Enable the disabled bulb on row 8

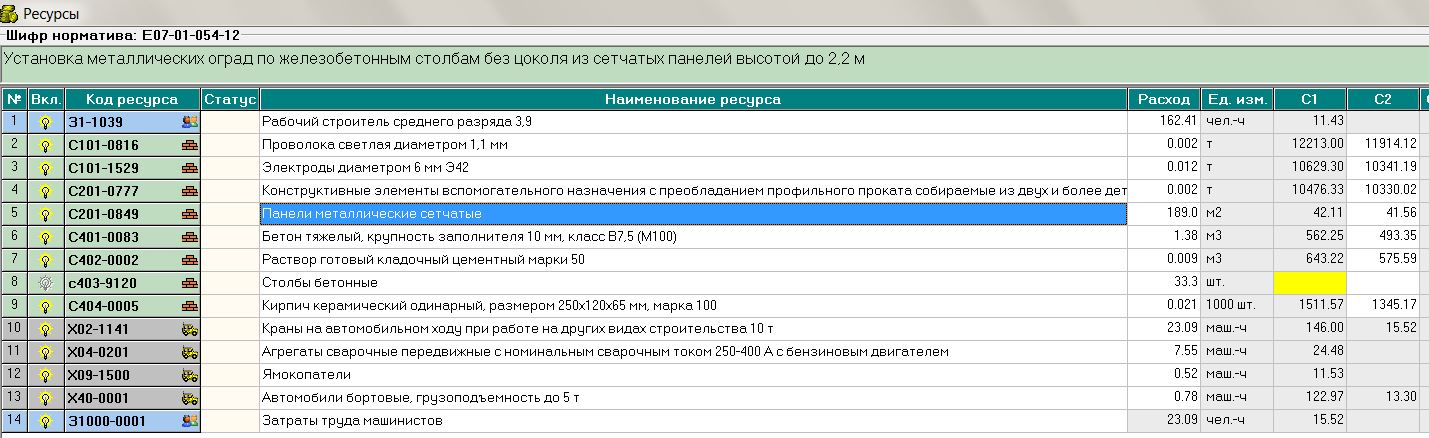point(45,283)
